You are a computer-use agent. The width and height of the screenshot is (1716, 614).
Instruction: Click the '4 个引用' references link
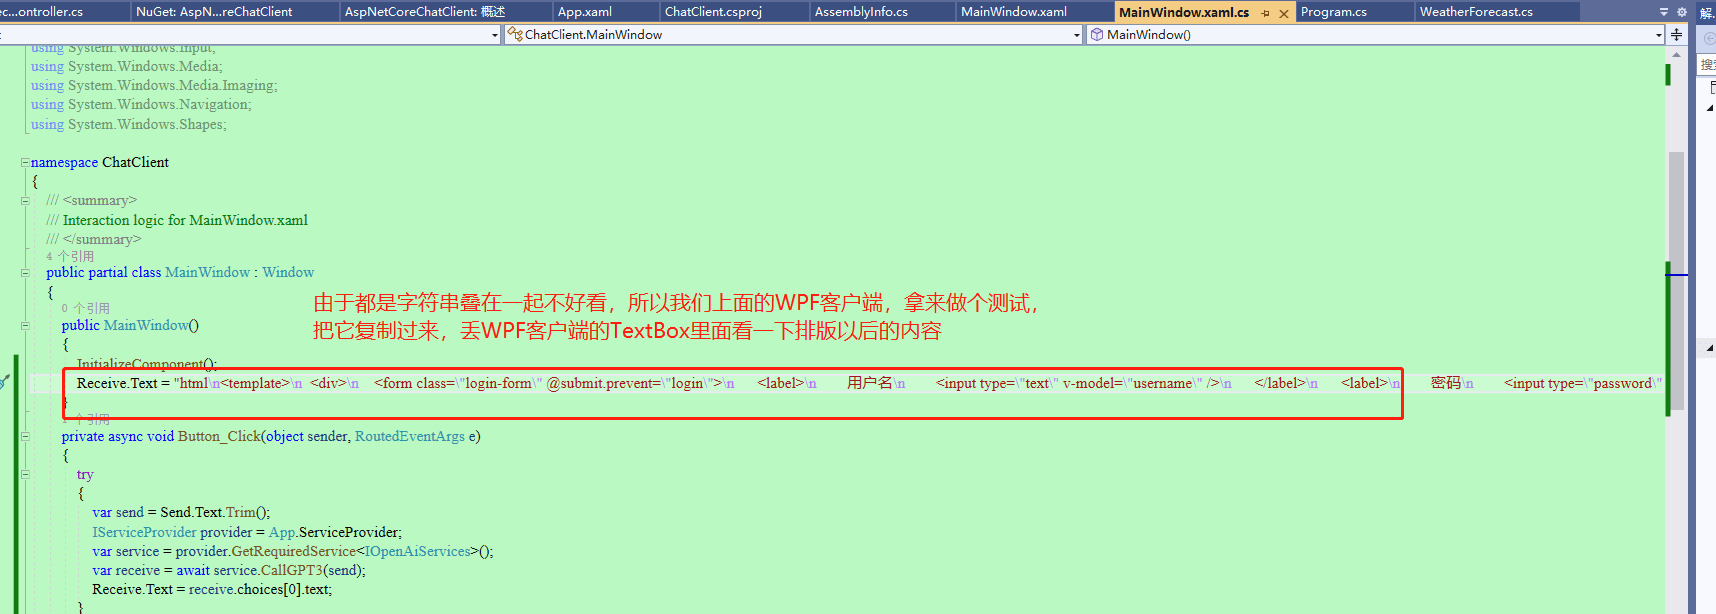70,256
